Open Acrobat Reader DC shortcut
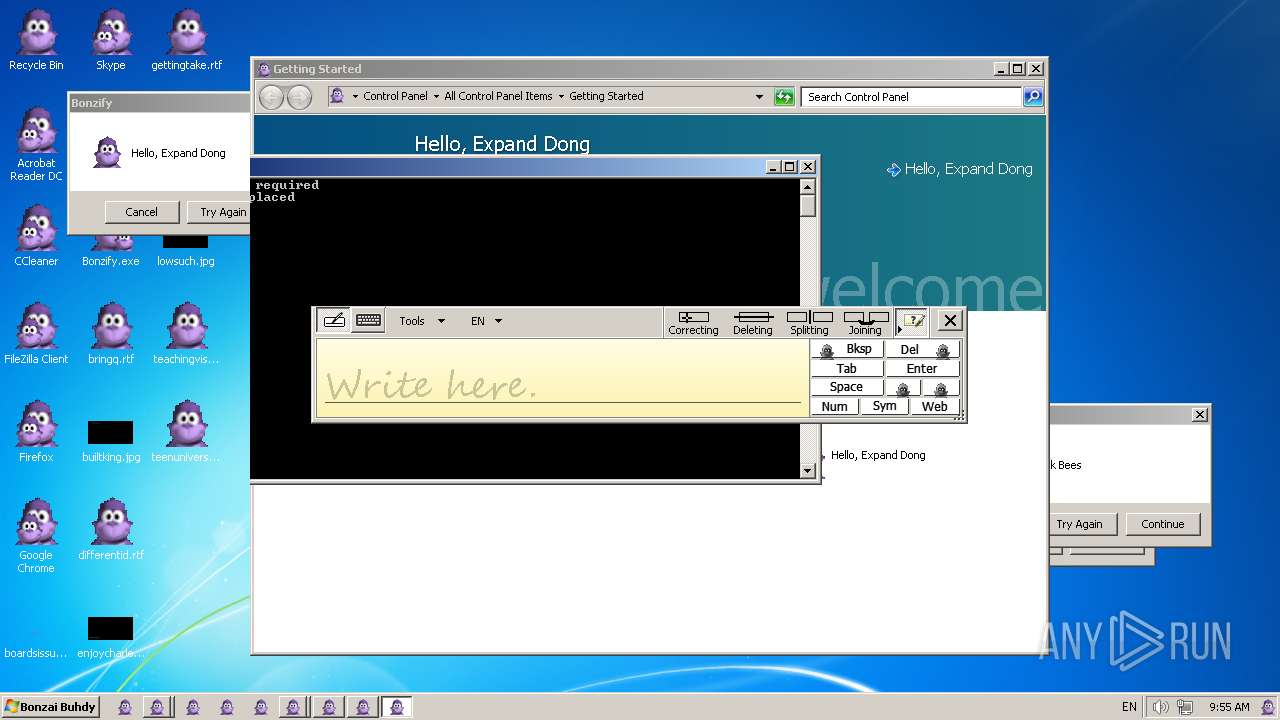The width and height of the screenshot is (1280, 720). point(36,144)
